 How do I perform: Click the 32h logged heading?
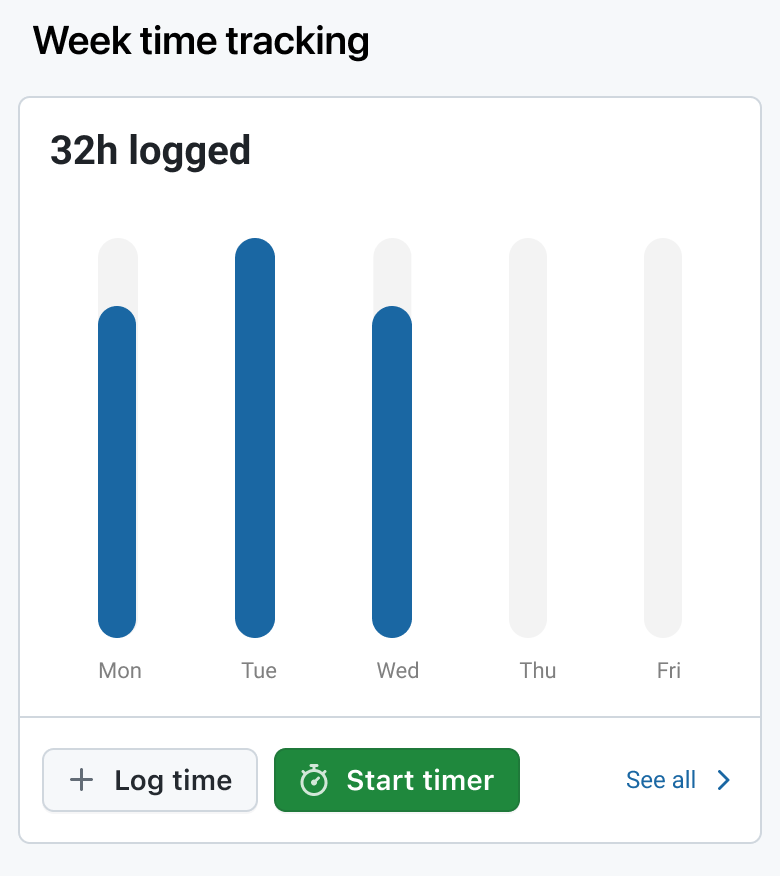[150, 150]
